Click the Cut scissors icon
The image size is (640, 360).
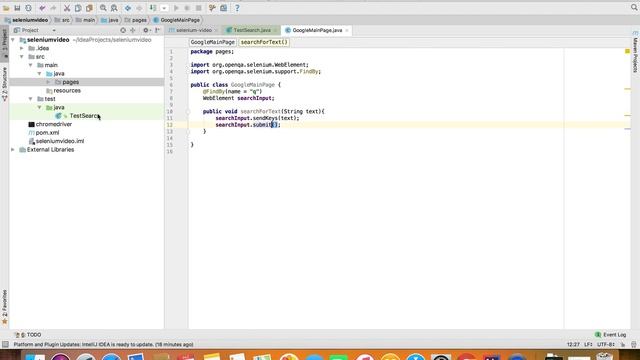pyautogui.click(x=67, y=8)
